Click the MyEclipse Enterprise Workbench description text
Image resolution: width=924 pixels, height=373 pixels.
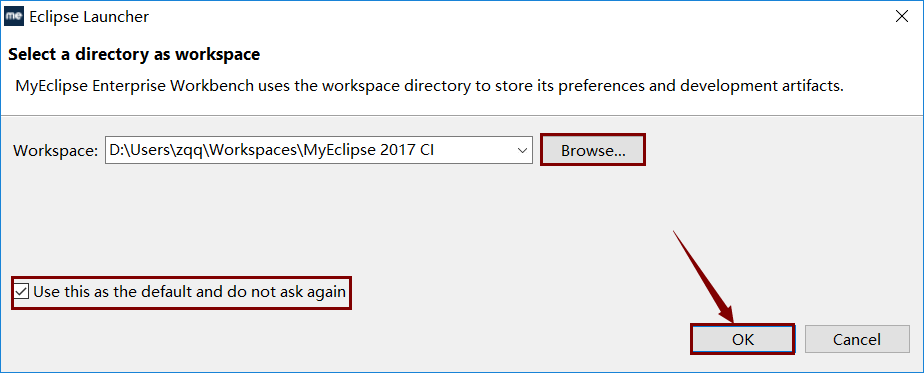(x=430, y=86)
